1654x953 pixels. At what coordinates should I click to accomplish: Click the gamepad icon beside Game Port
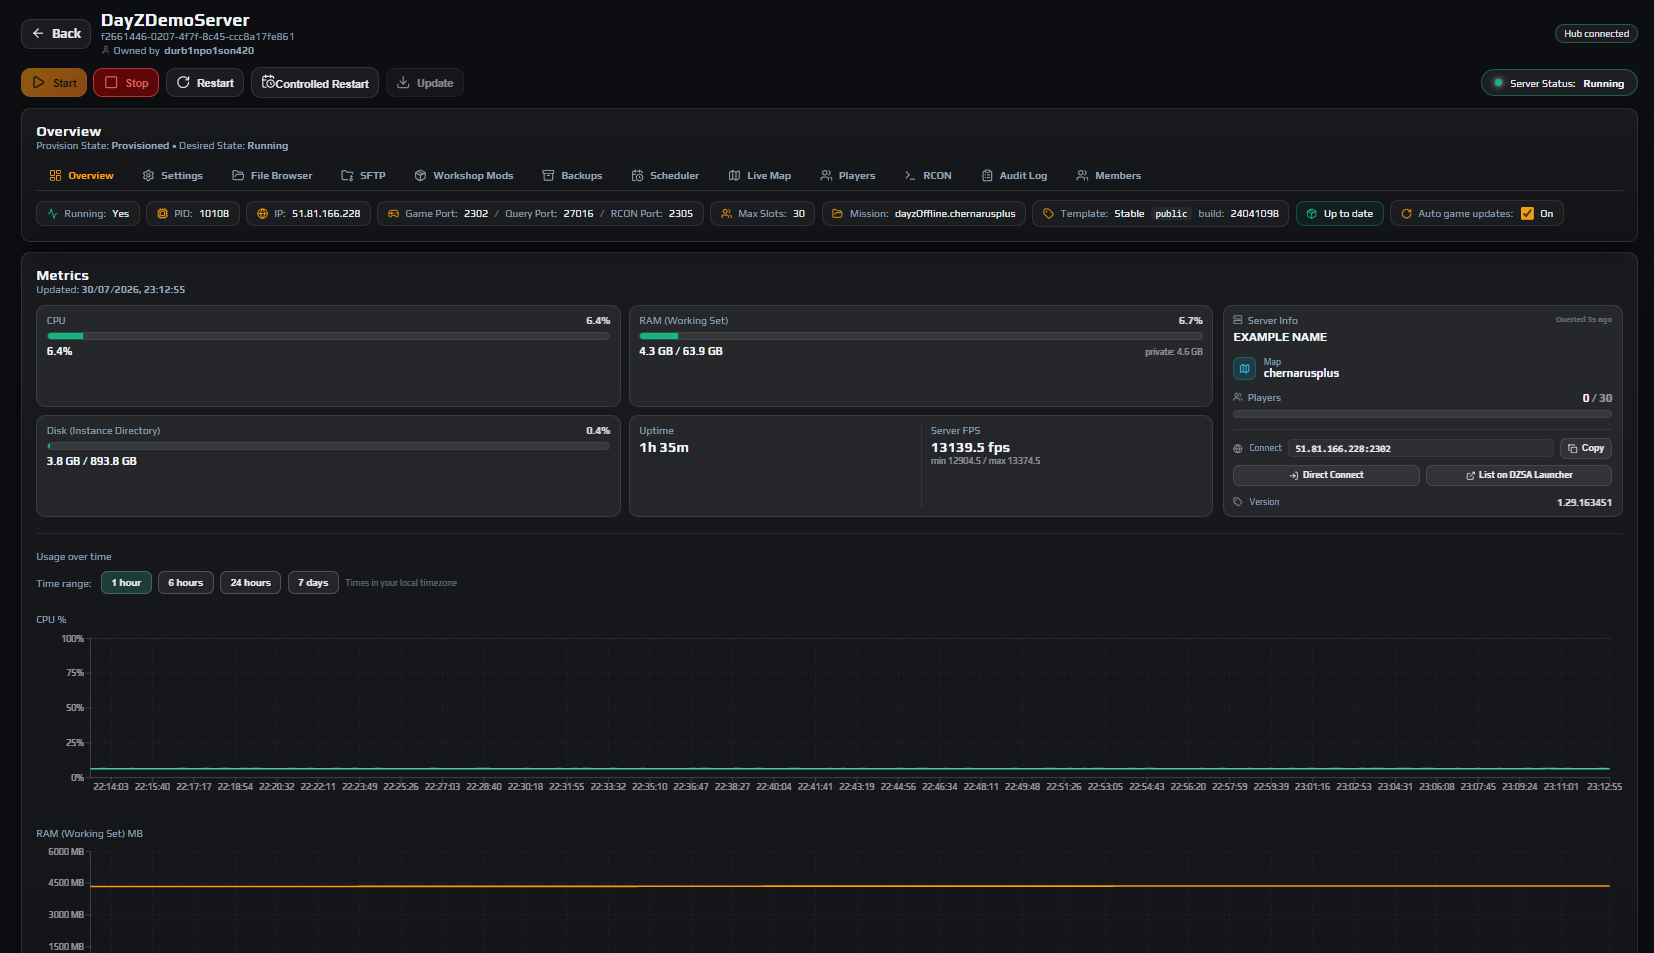[394, 213]
